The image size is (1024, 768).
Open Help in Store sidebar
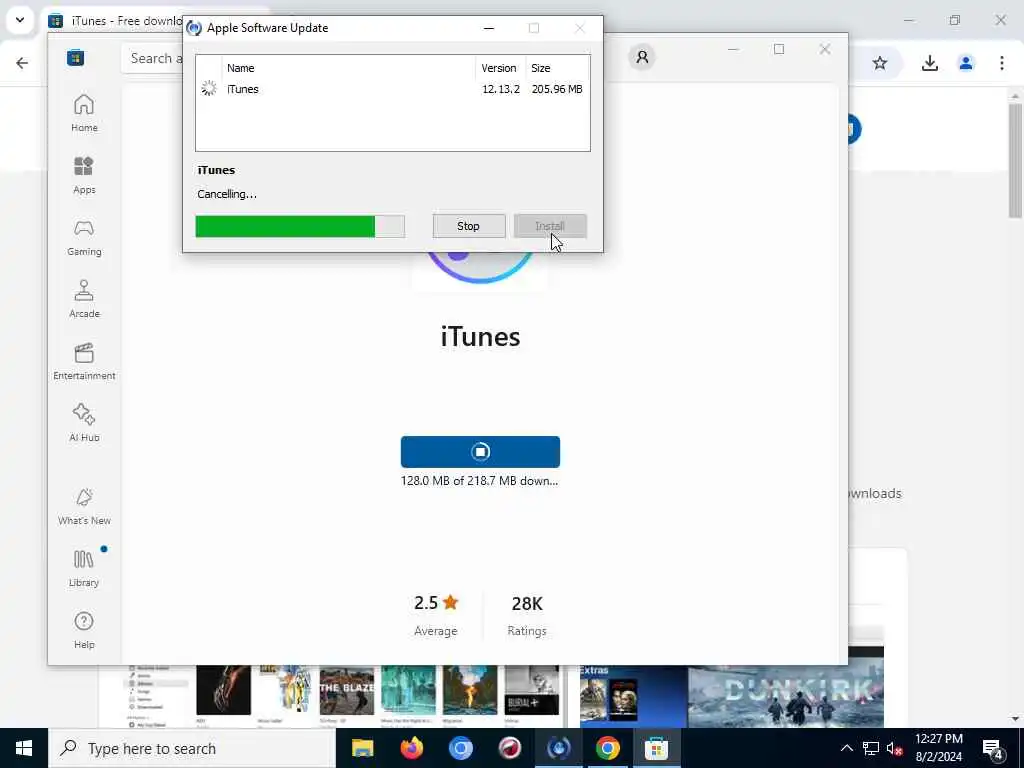tap(84, 630)
